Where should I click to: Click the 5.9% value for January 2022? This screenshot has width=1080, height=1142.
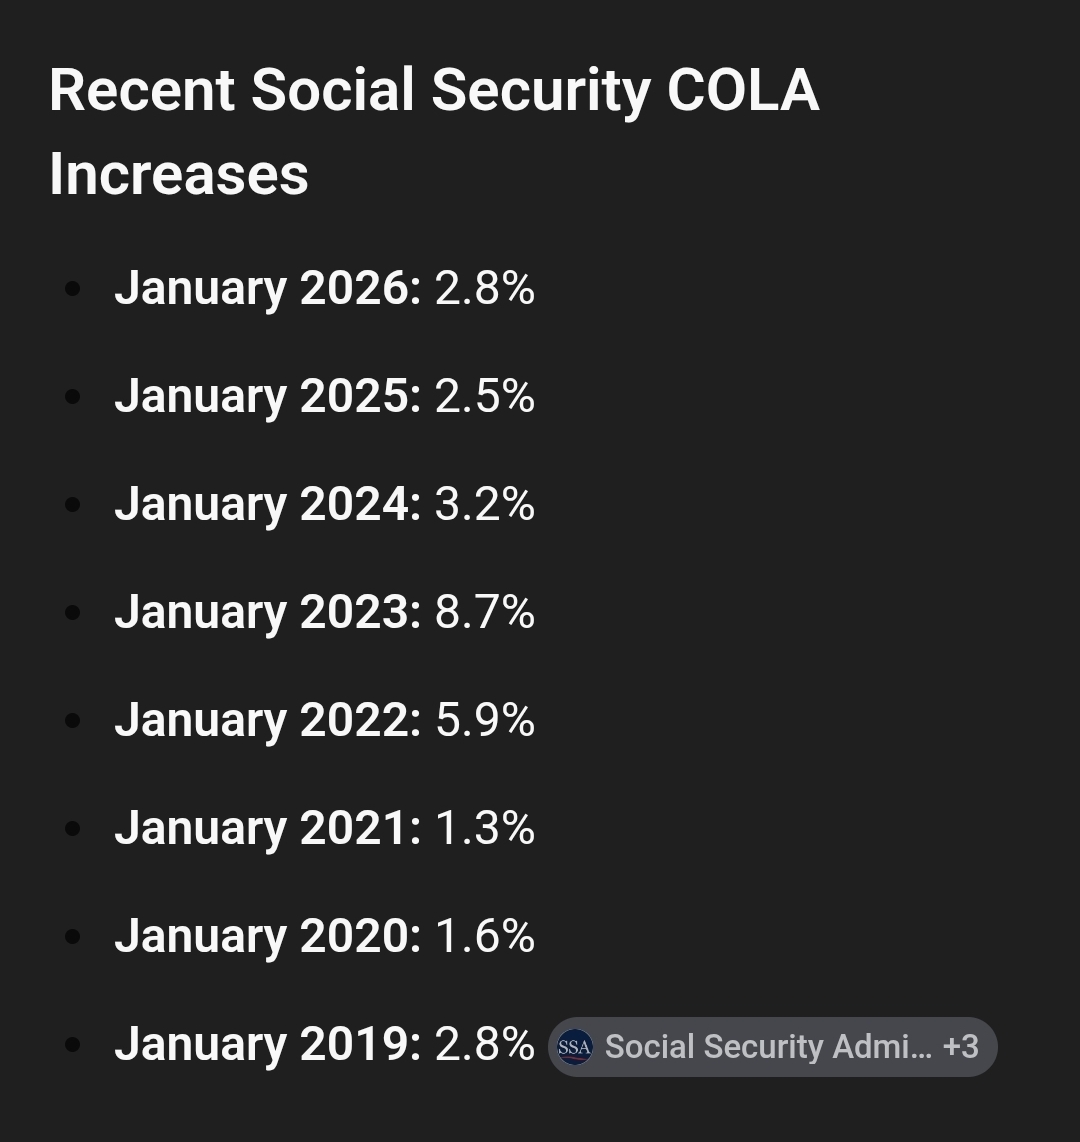click(485, 720)
